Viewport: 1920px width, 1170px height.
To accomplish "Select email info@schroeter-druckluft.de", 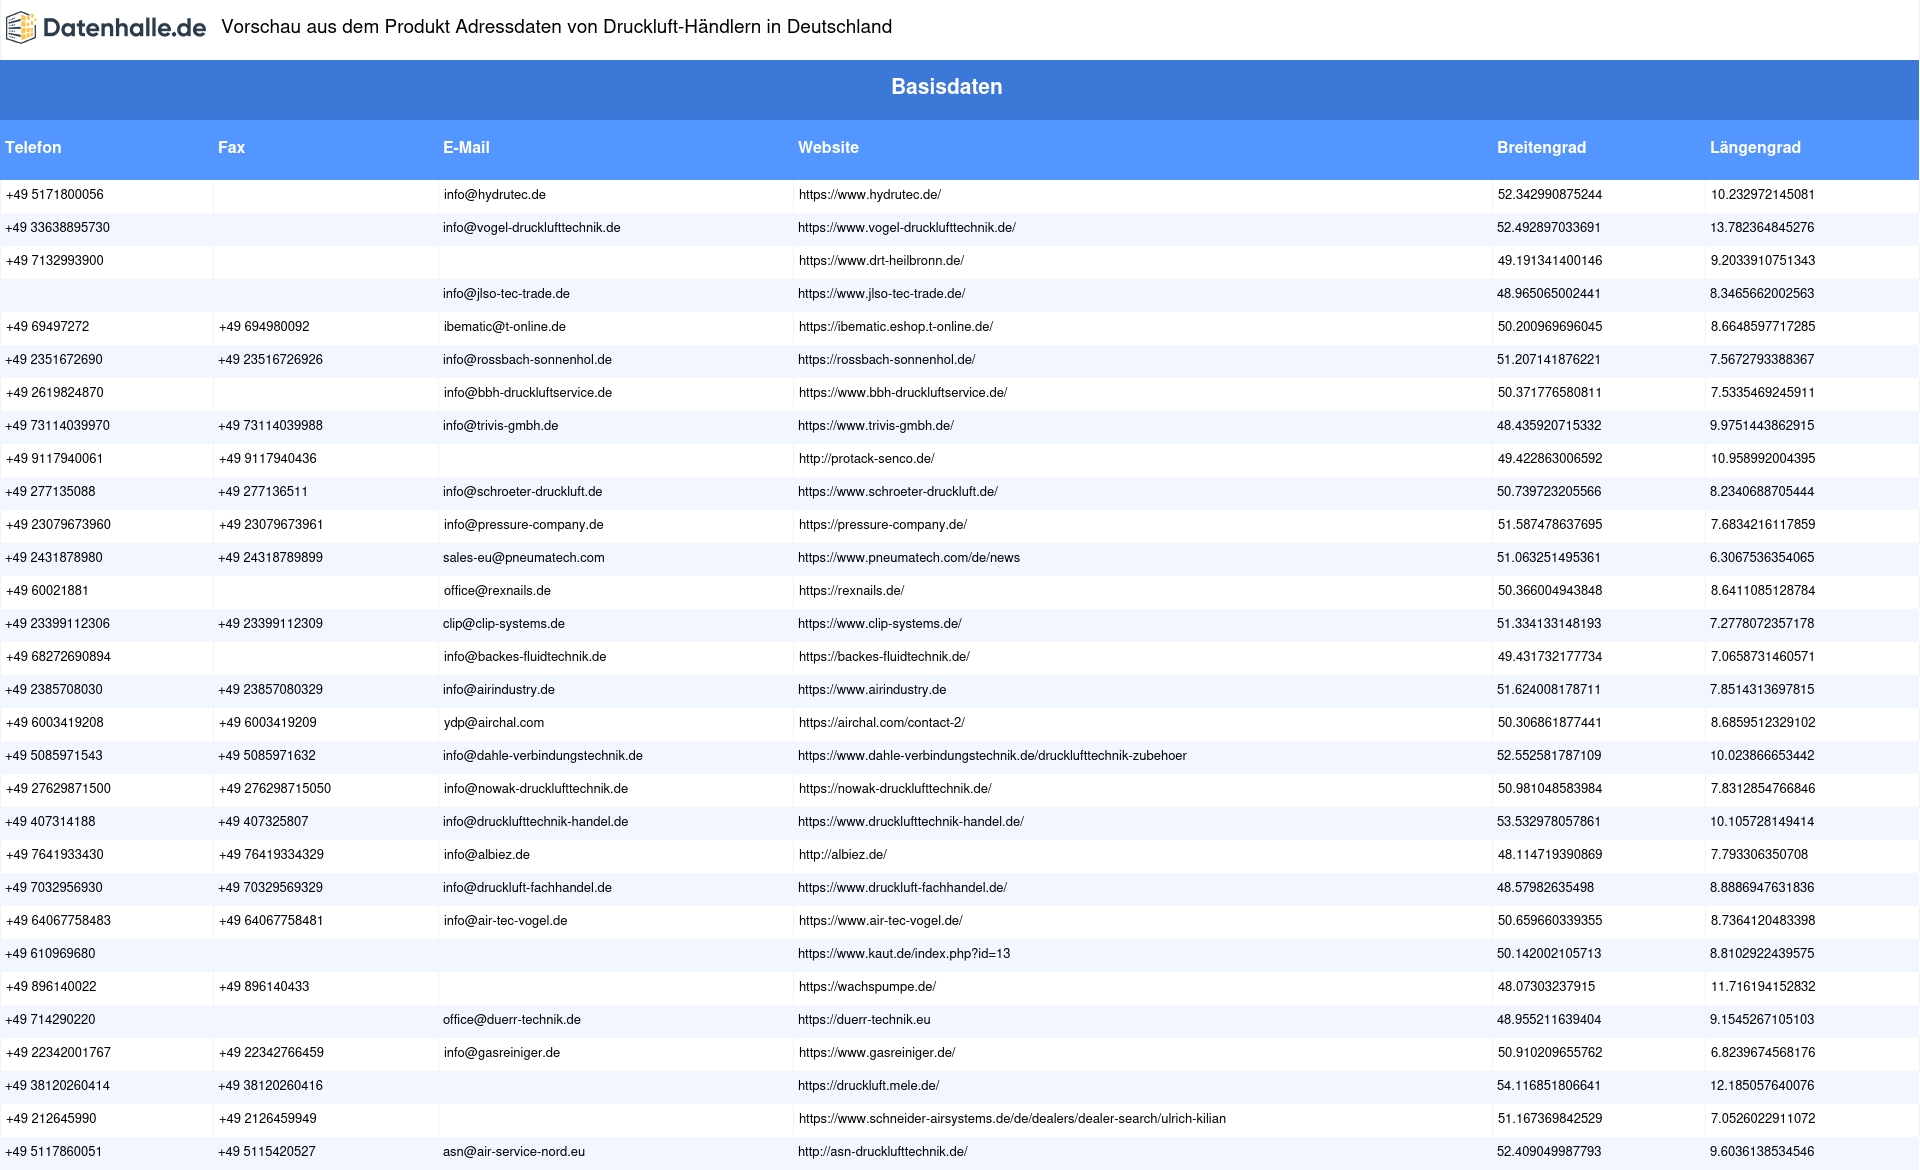I will point(523,492).
